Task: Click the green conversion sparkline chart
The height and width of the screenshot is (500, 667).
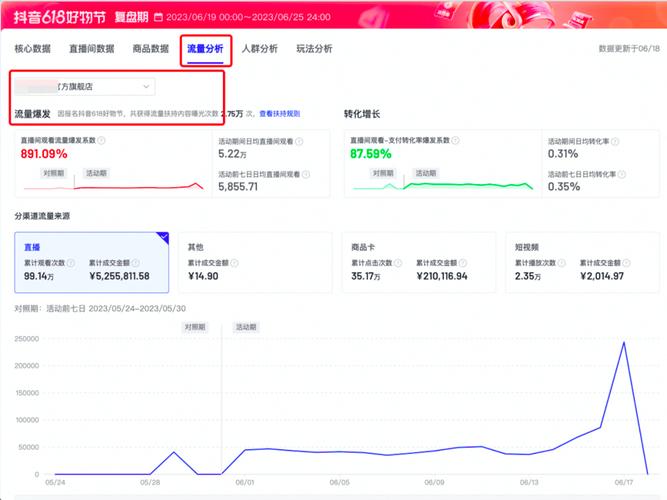Action: (442, 186)
